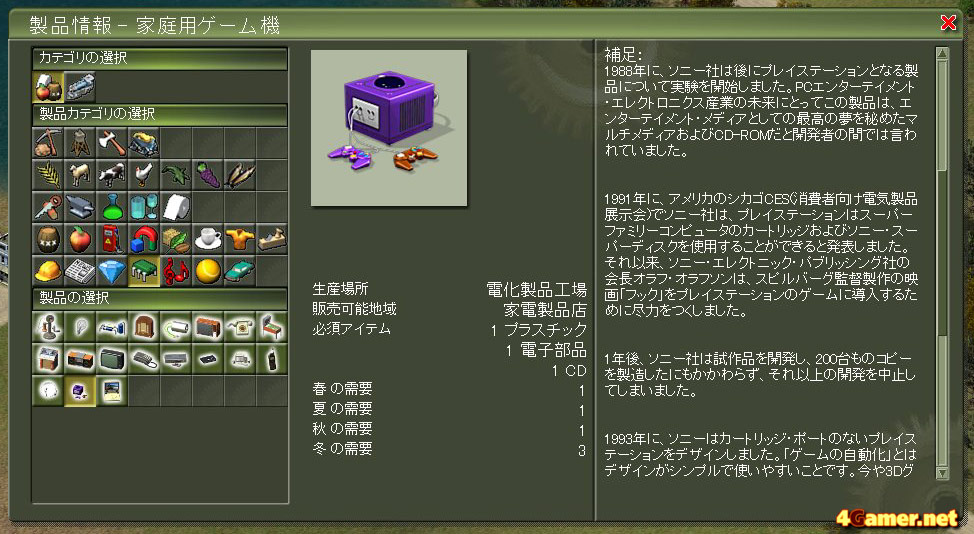This screenshot has height=534, width=974.
Task: Close the product information window
Action: point(948,23)
